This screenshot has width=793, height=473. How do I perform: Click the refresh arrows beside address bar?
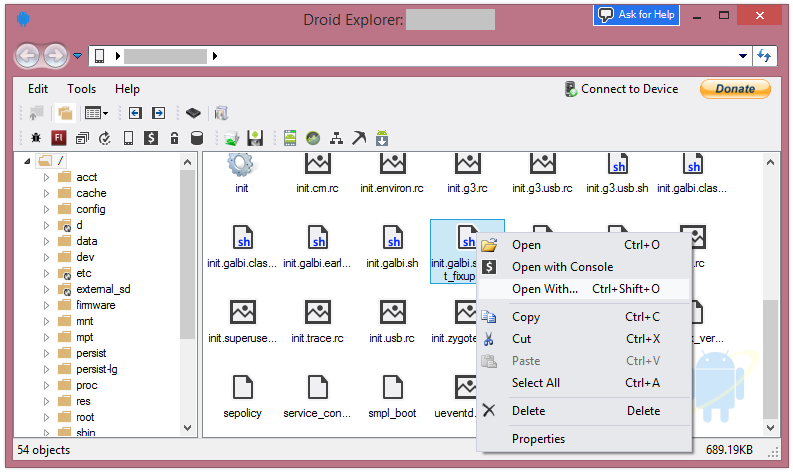(x=764, y=56)
